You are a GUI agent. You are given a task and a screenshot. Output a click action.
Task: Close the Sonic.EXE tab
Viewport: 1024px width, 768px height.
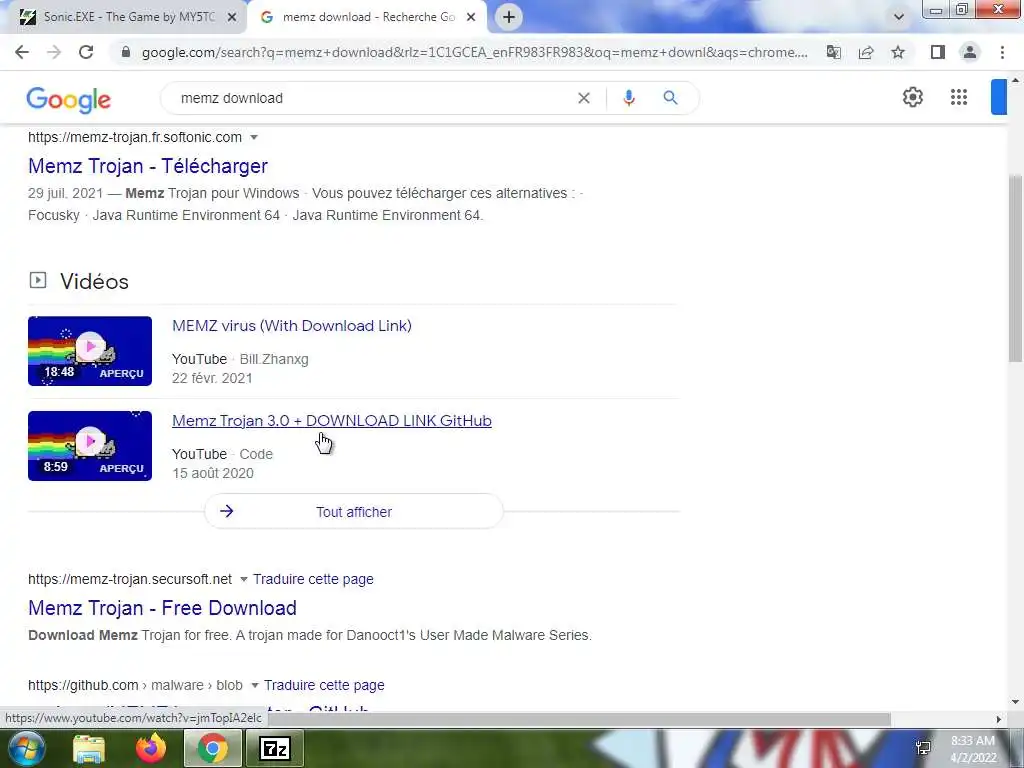[x=232, y=18]
